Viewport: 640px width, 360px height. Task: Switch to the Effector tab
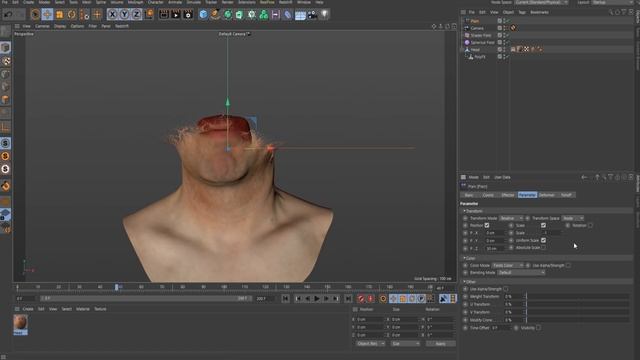click(508, 195)
